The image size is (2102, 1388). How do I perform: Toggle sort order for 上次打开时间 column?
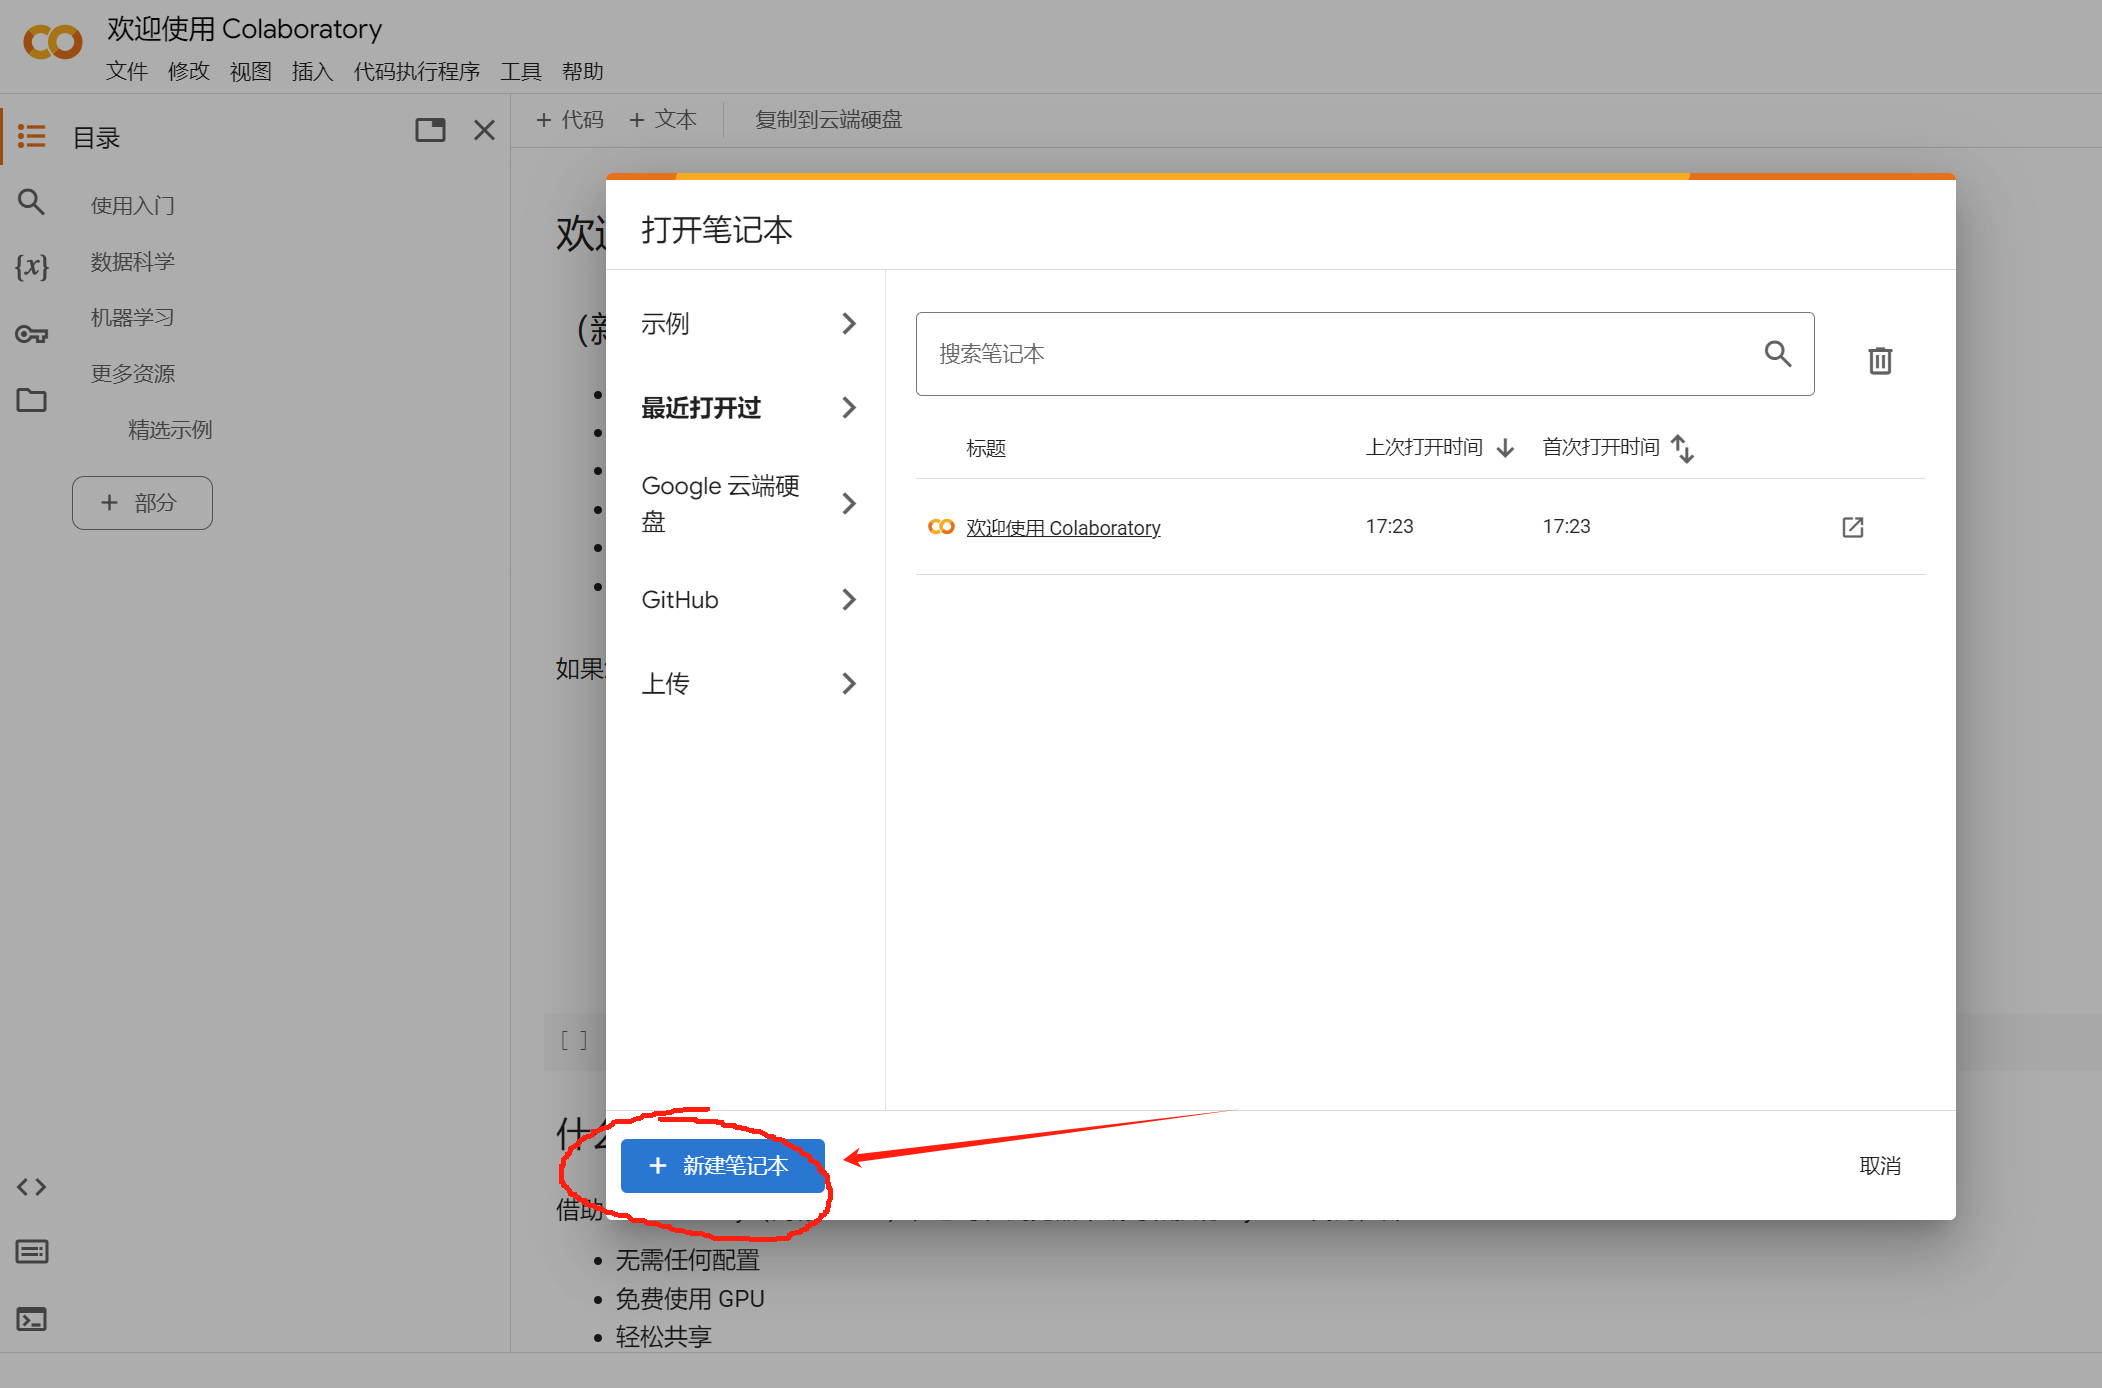coord(1505,448)
